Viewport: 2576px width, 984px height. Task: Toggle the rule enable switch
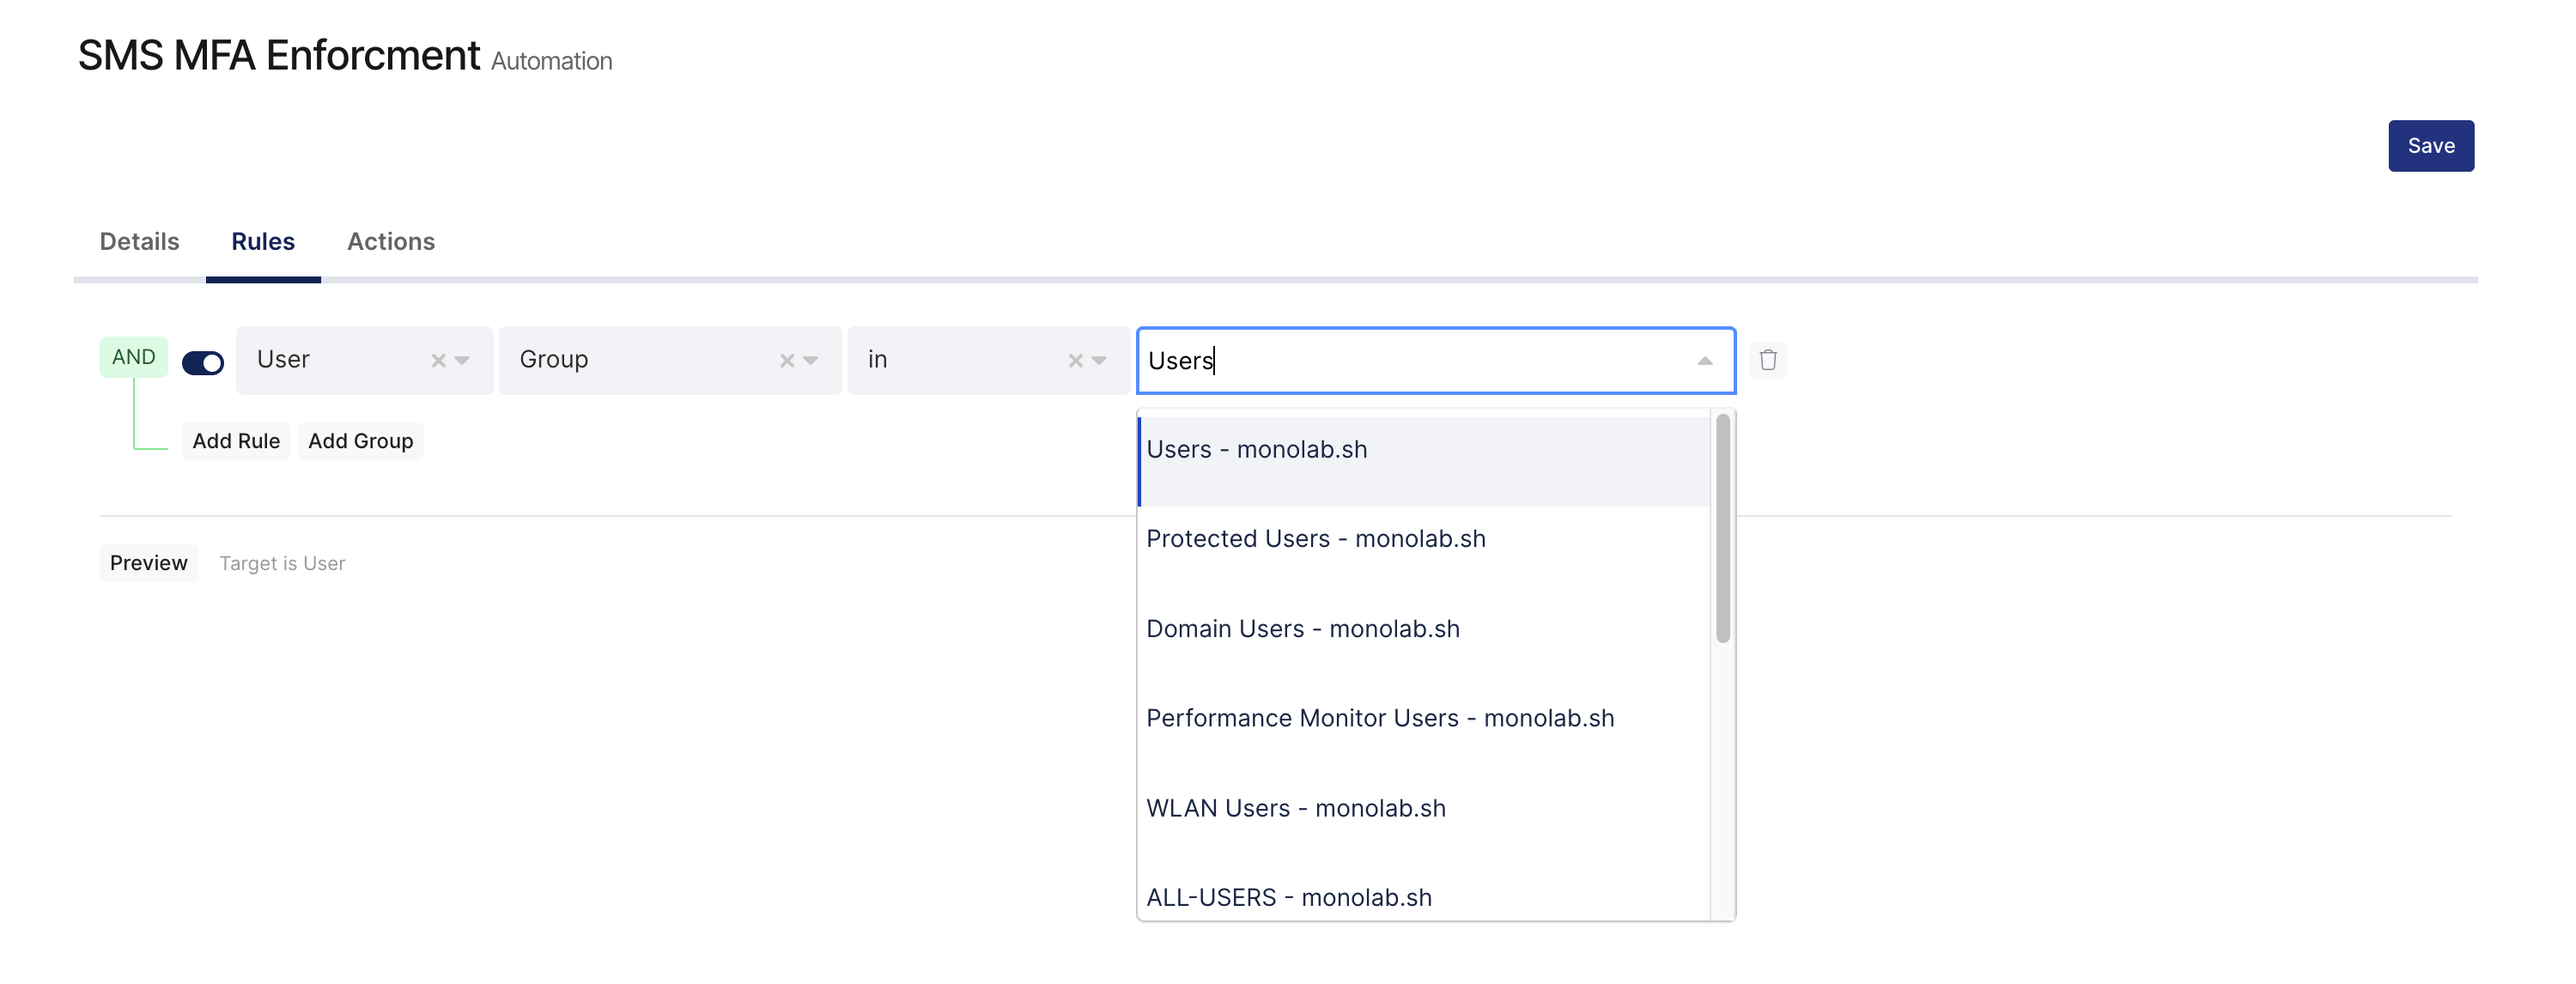203,362
